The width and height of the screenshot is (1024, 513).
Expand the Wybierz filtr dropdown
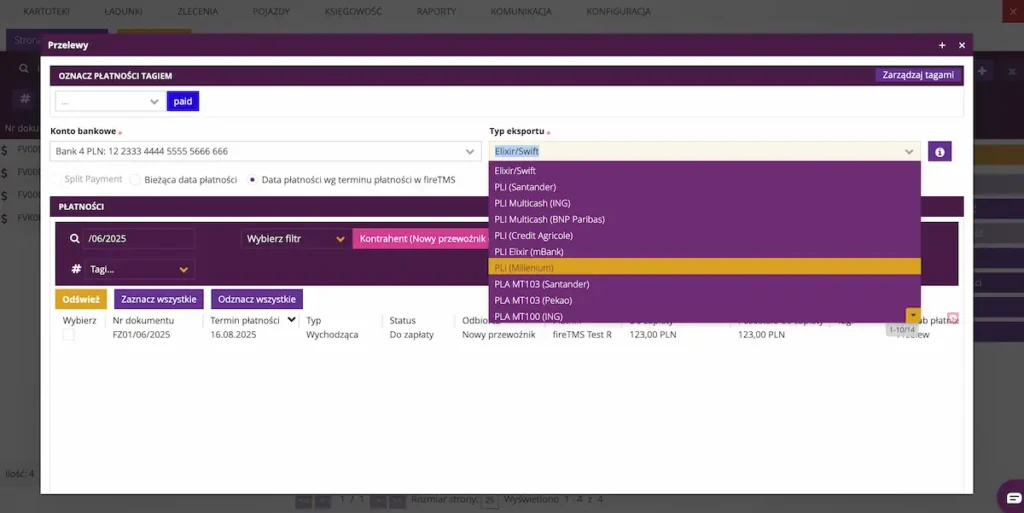295,239
